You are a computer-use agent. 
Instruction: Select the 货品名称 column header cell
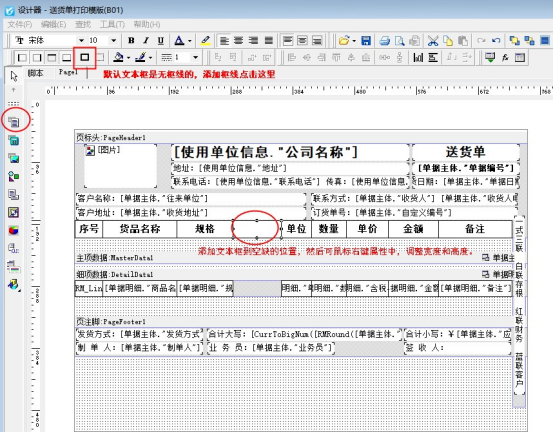(140, 229)
